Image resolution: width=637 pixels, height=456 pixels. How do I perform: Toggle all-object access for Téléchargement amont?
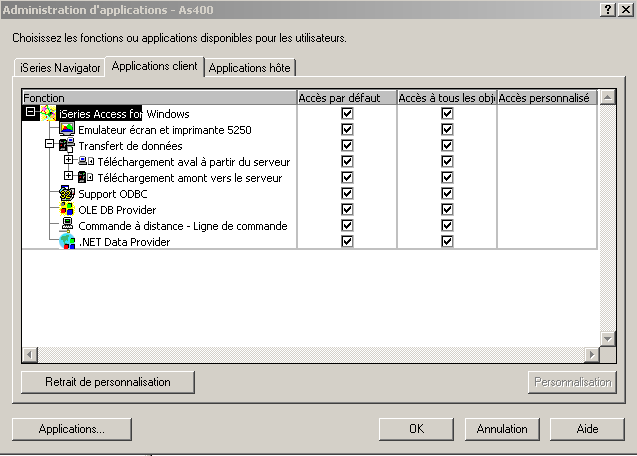pos(447,177)
